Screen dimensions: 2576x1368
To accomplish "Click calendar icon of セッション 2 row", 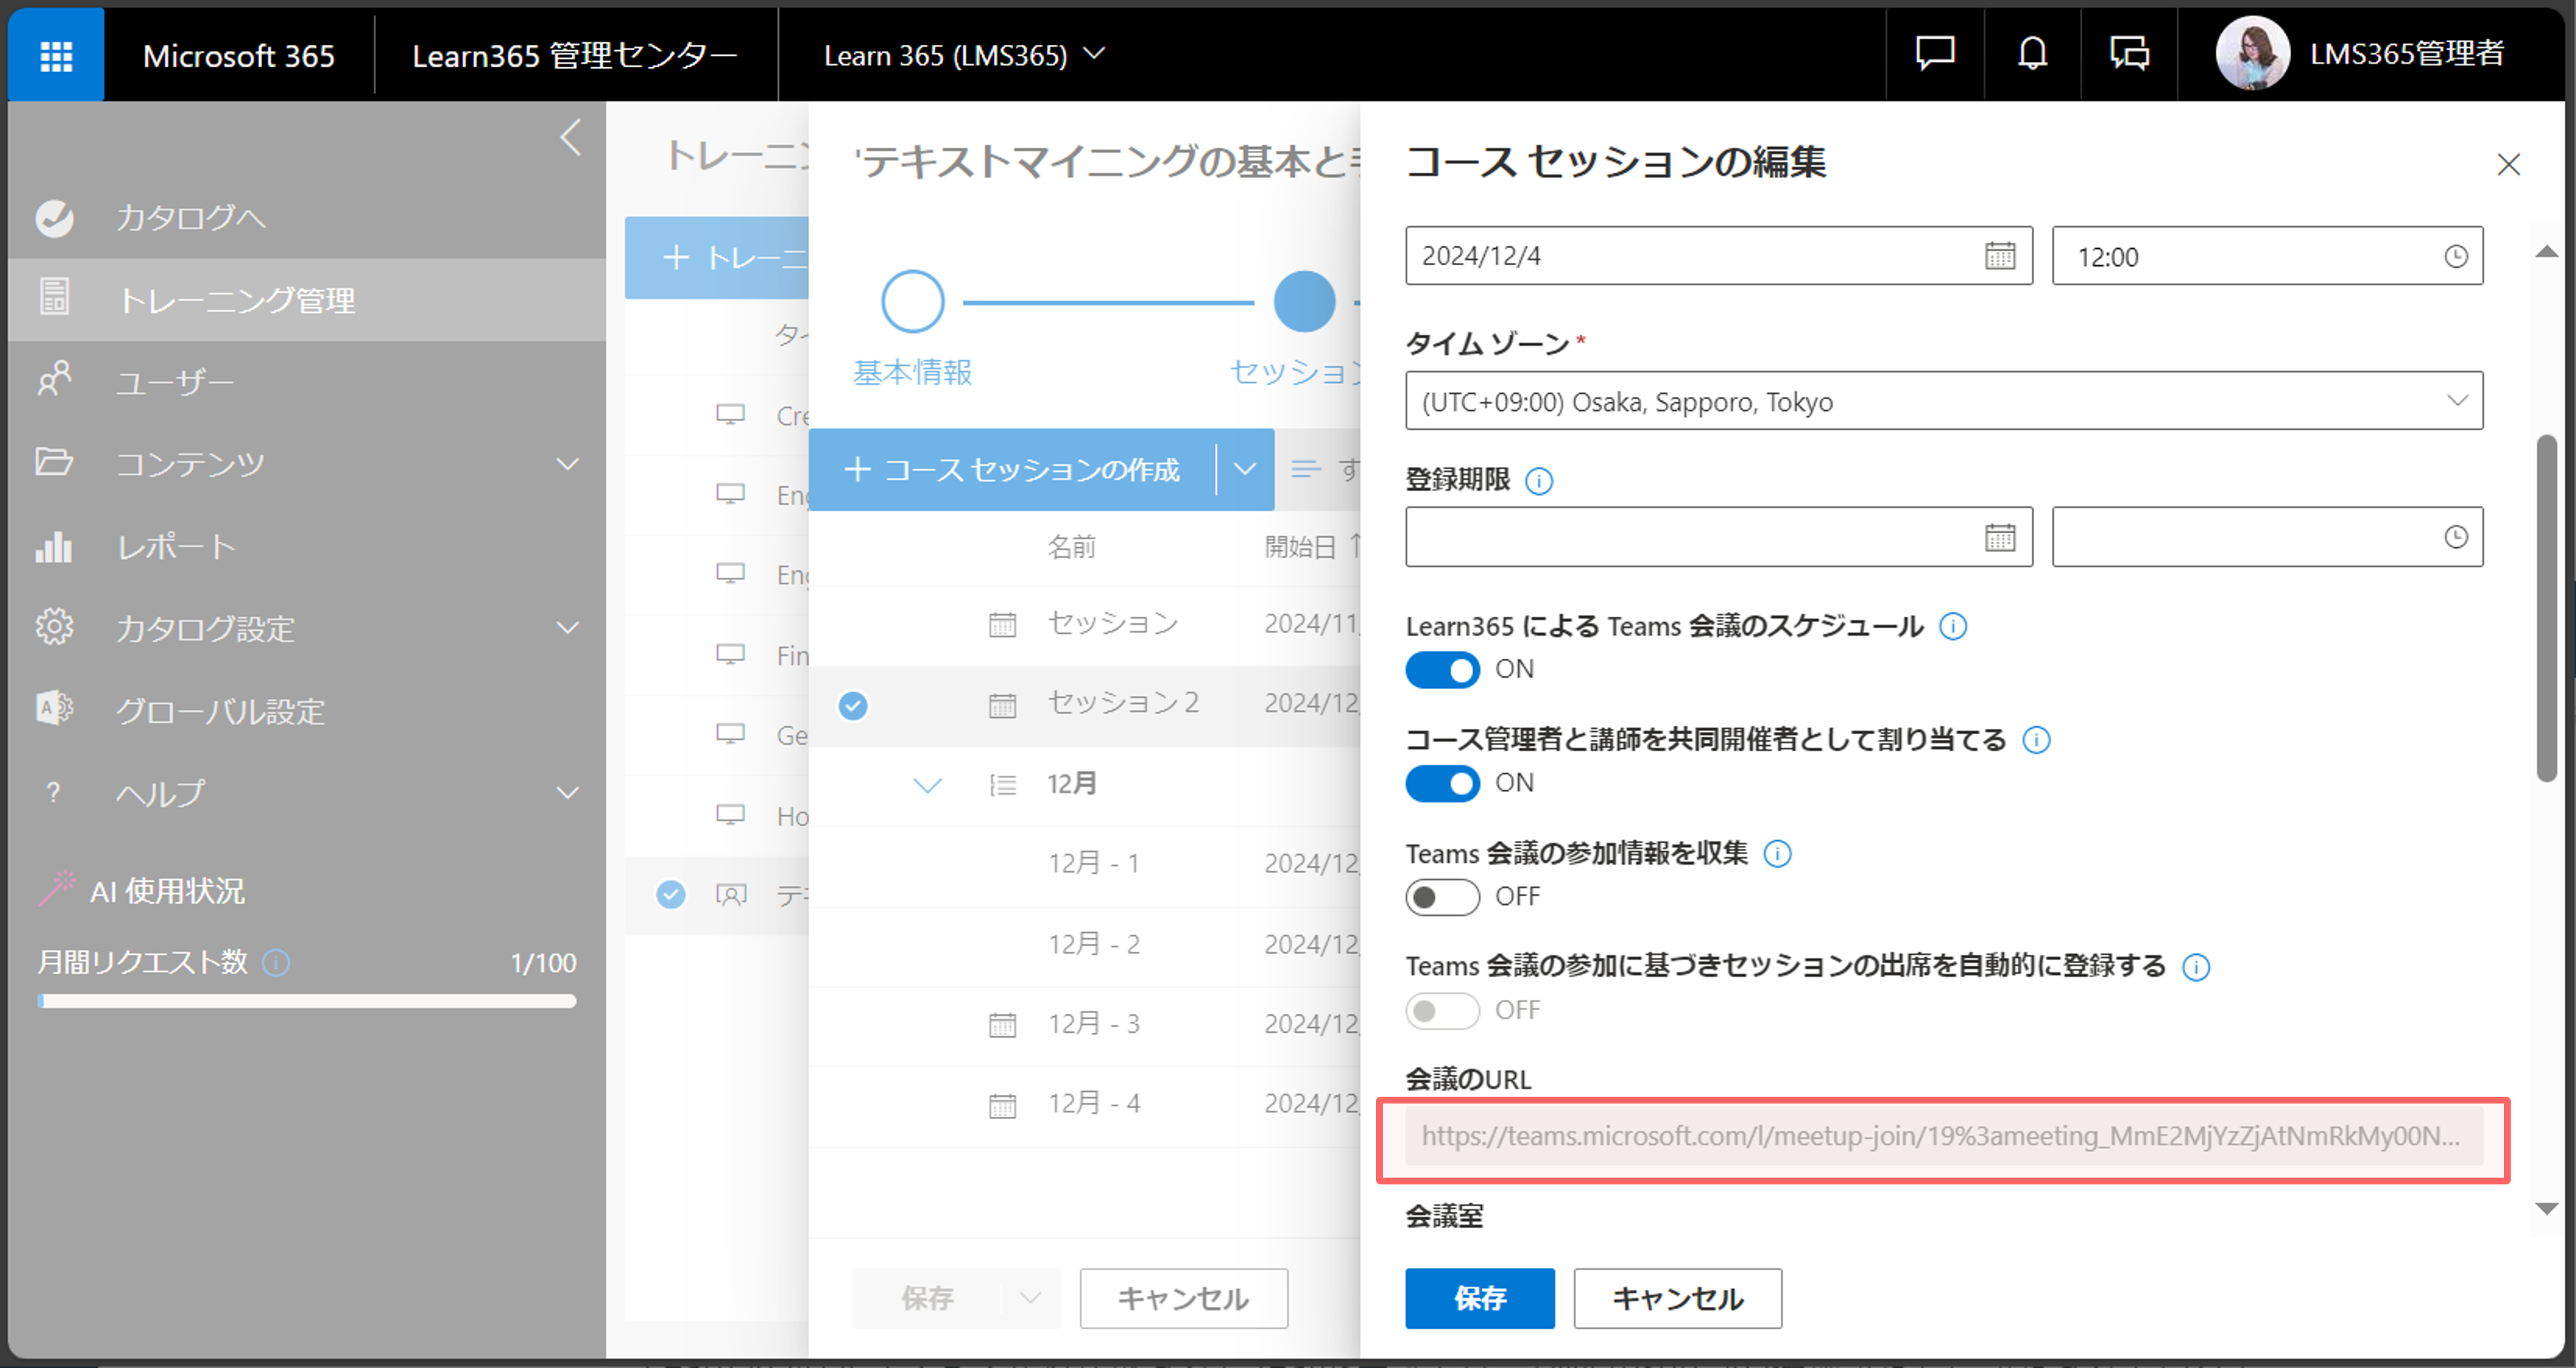I will pyautogui.click(x=1002, y=705).
